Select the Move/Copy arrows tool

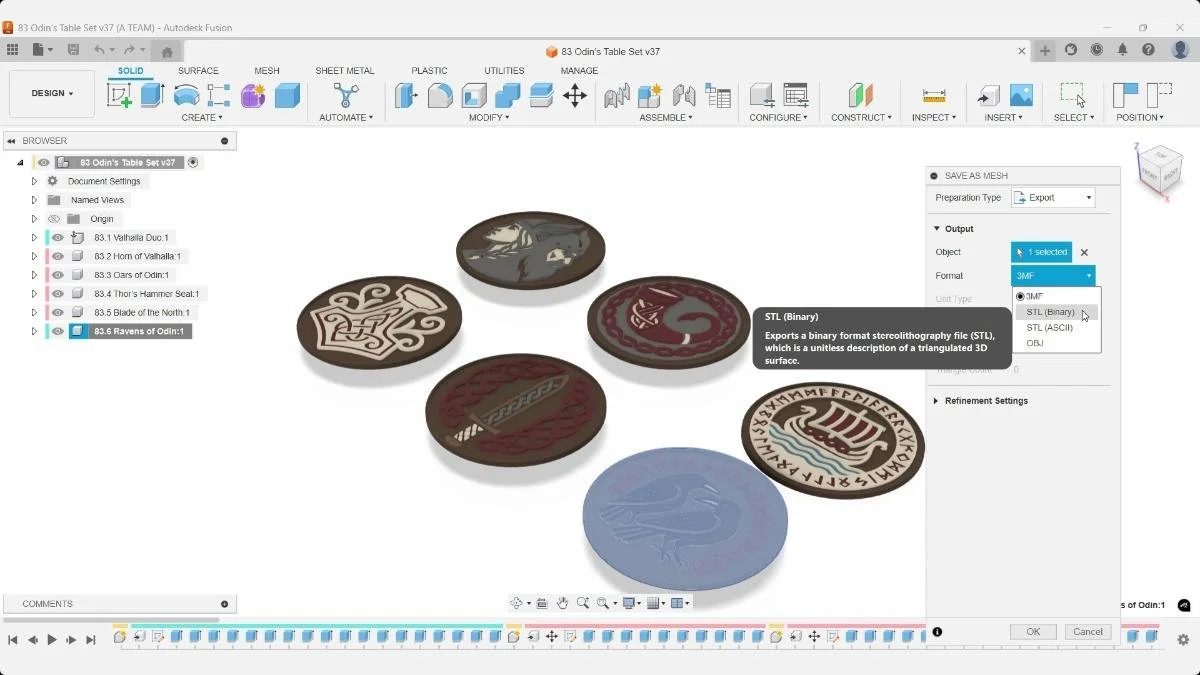(x=574, y=95)
